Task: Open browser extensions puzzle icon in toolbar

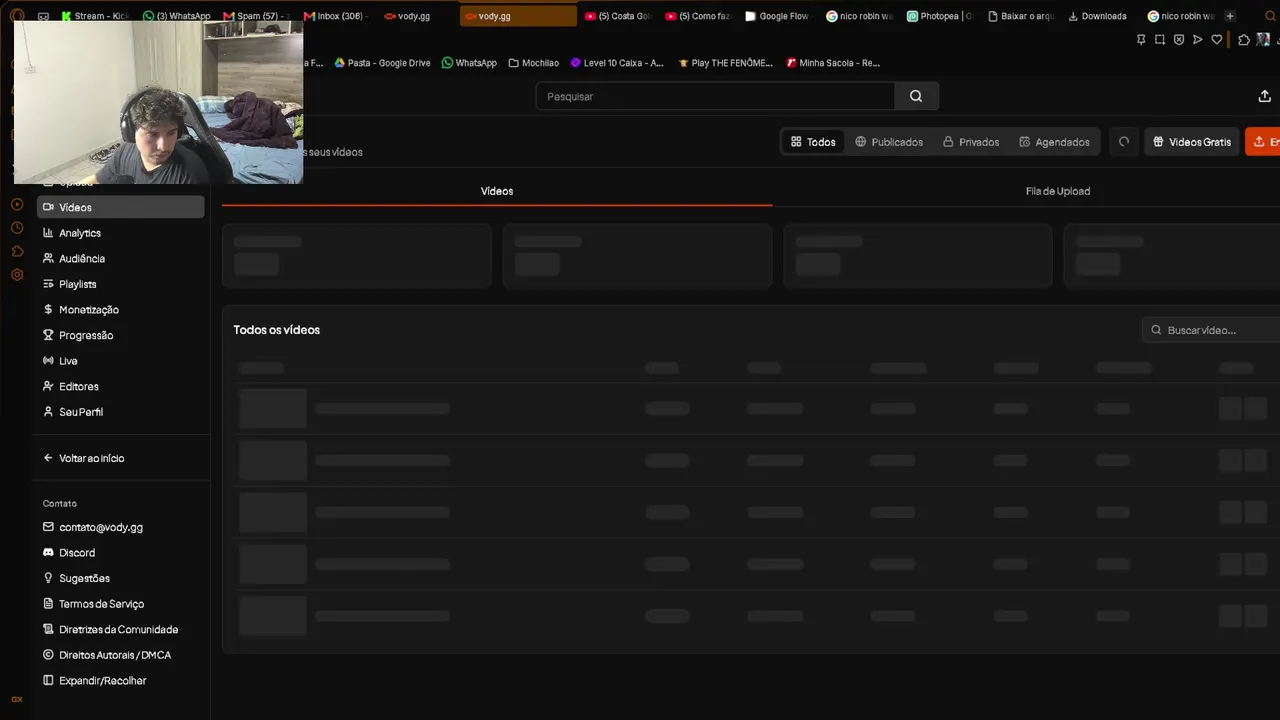Action: (1244, 40)
